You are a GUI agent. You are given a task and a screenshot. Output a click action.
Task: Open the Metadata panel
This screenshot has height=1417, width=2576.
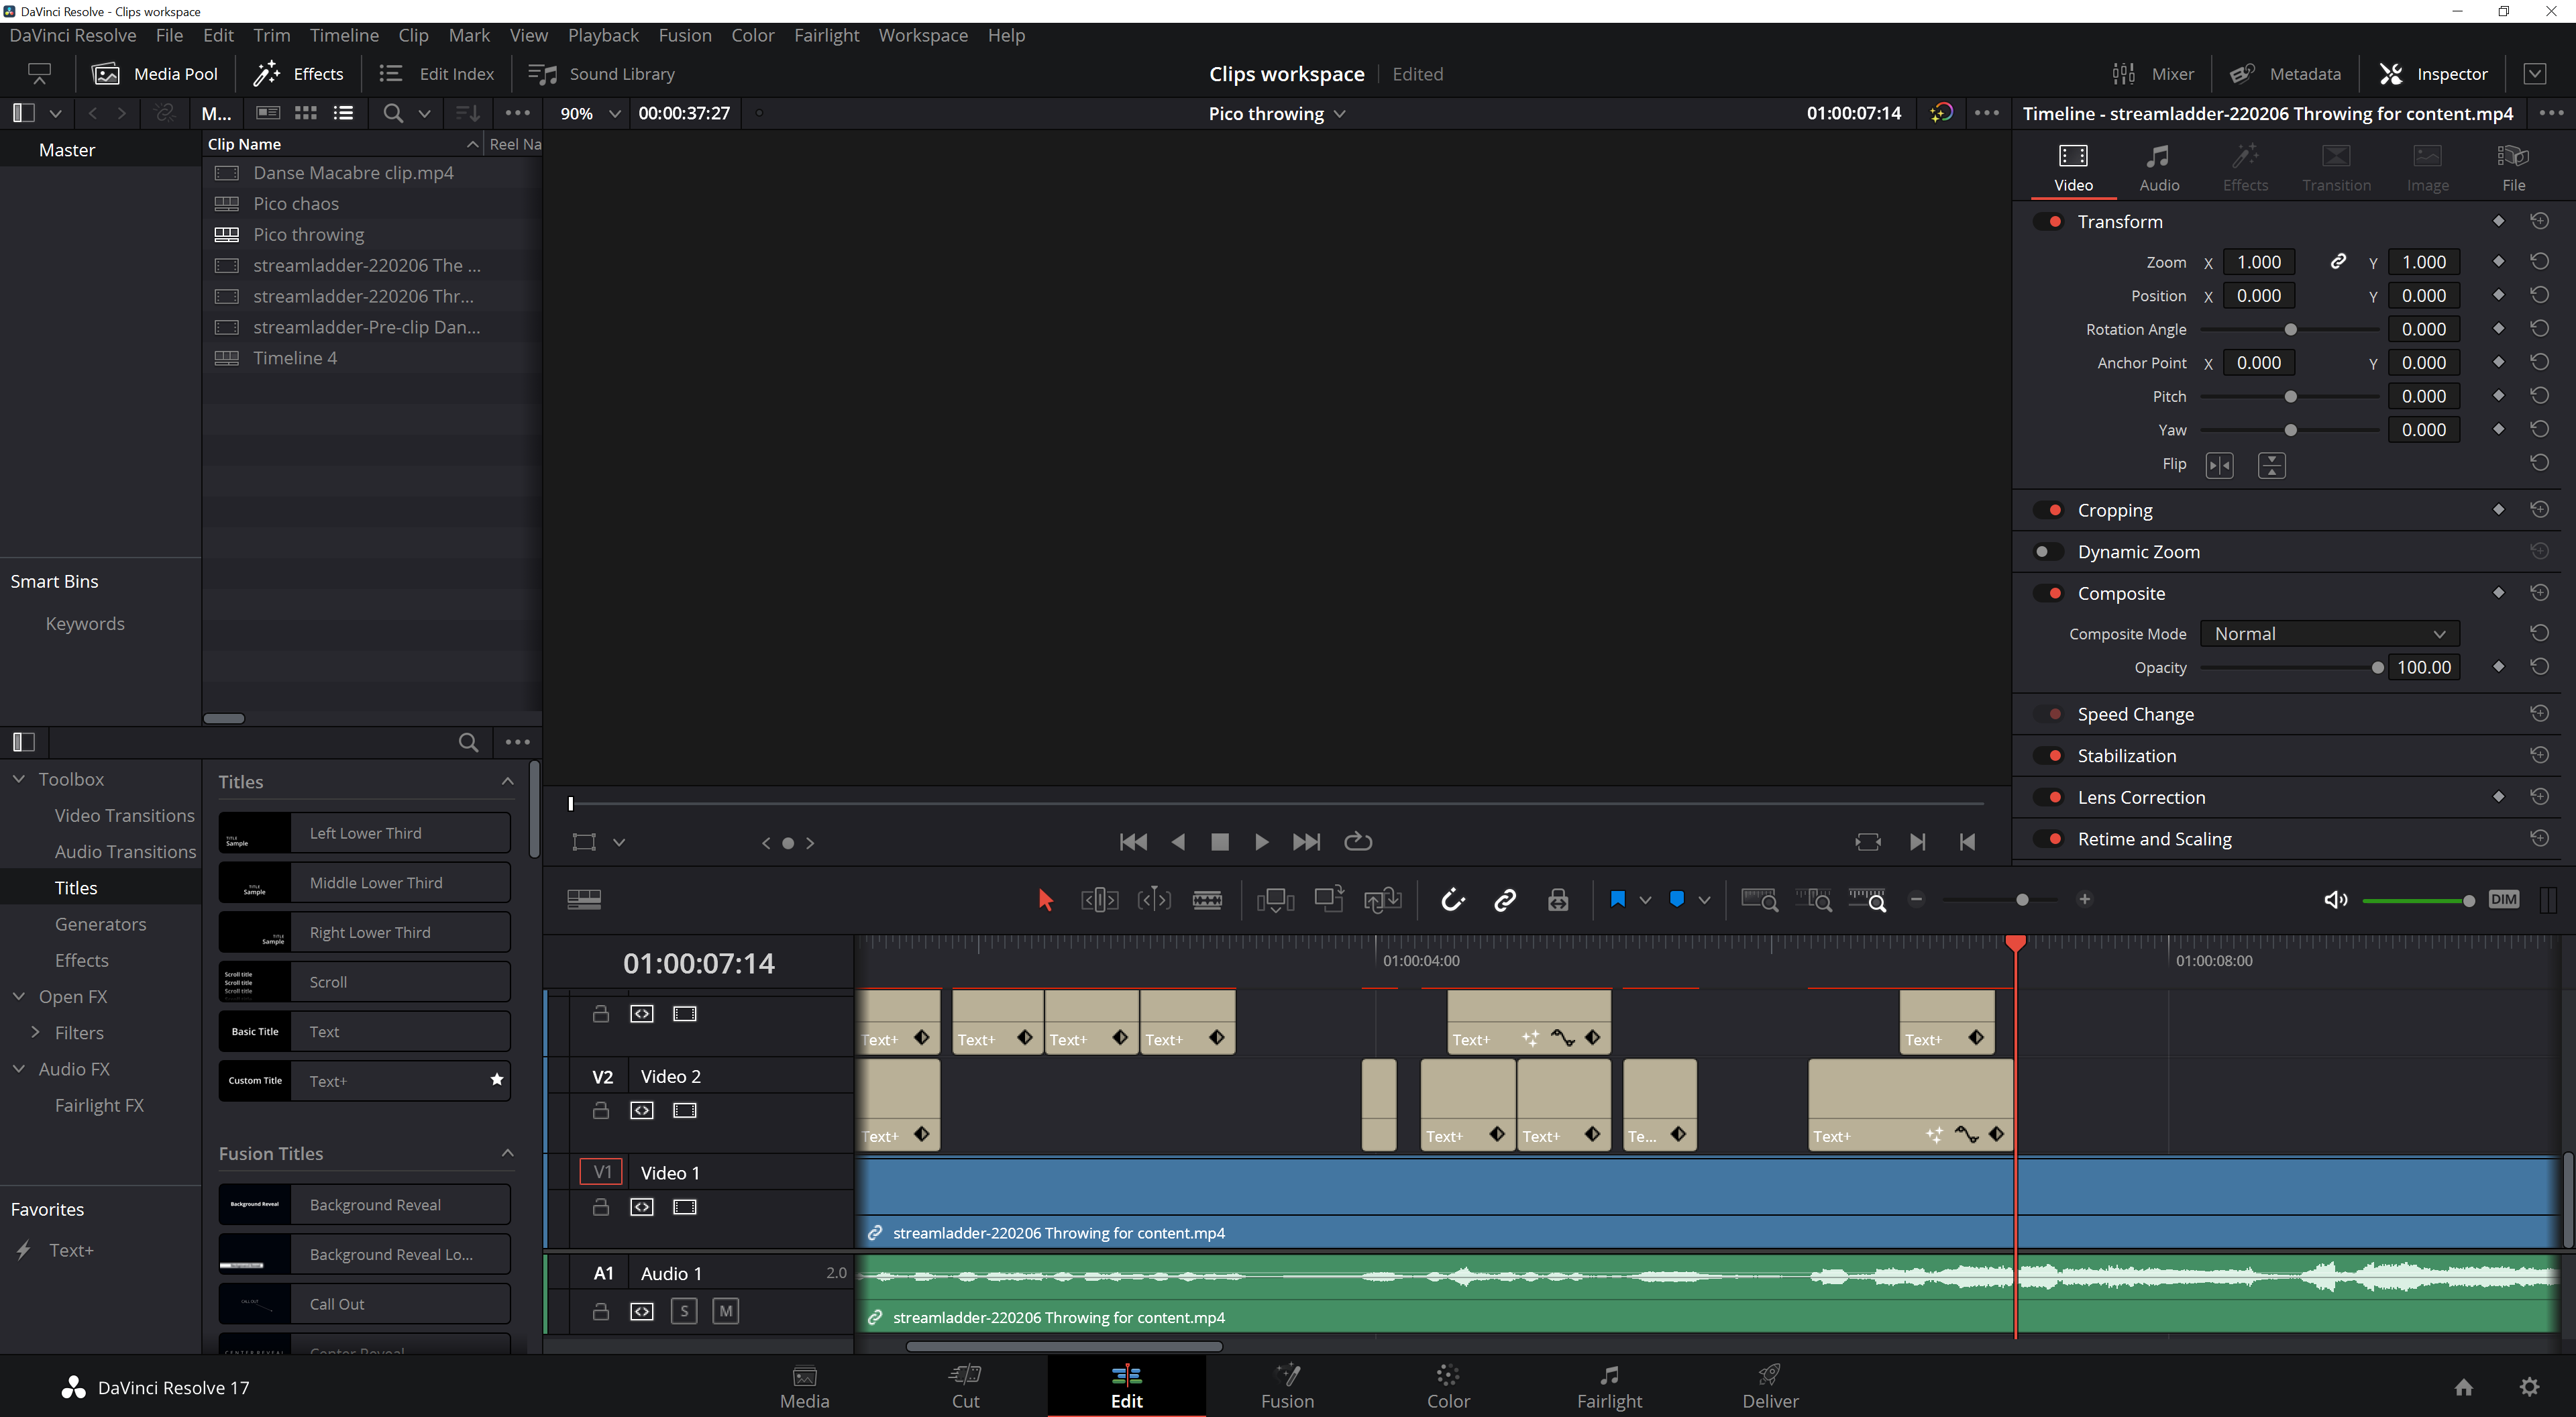[2285, 74]
